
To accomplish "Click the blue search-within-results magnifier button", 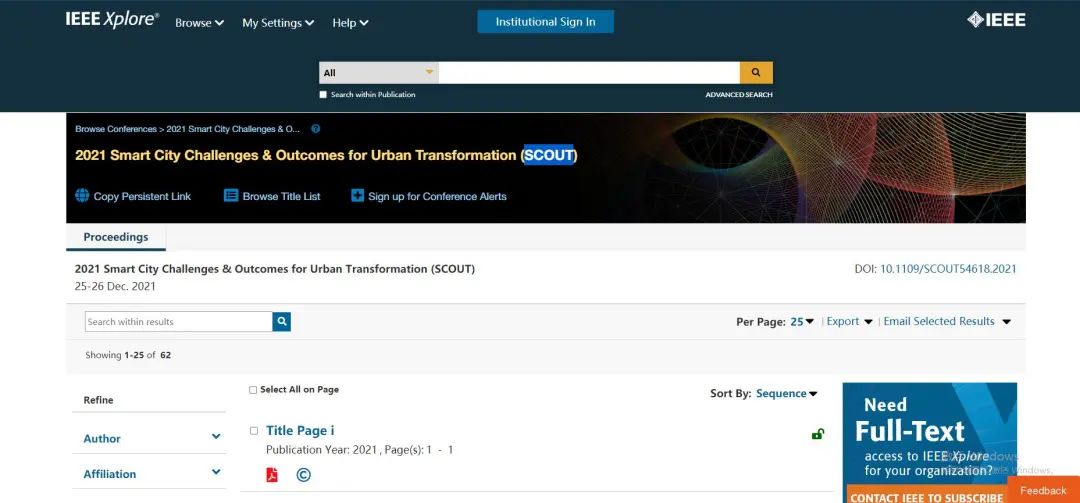I will click(282, 322).
